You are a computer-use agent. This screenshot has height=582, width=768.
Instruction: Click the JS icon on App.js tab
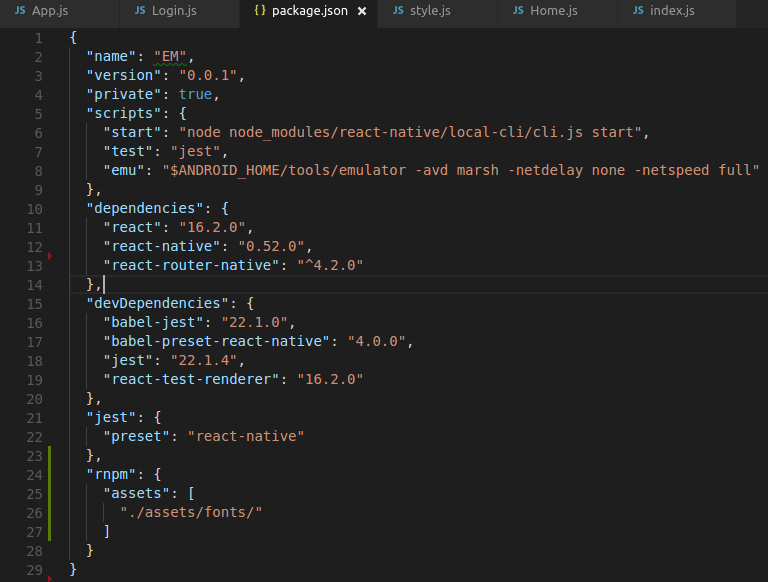(x=20, y=10)
